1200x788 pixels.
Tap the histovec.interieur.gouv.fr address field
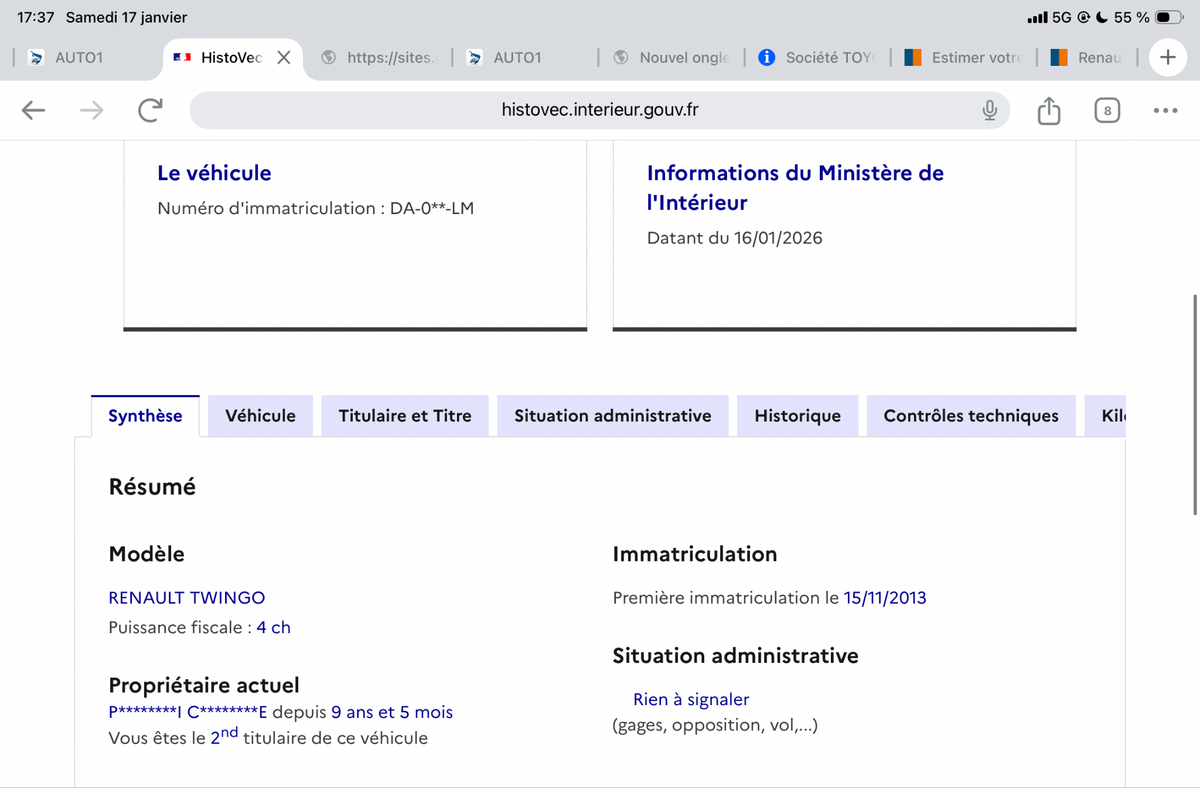(x=598, y=110)
